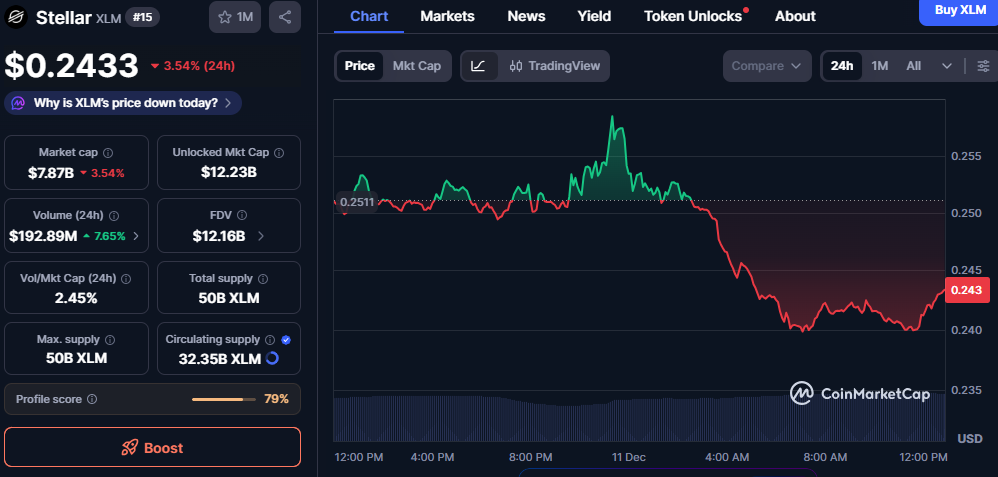The image size is (998, 477).
Task: Click the Boost button
Action: click(152, 448)
